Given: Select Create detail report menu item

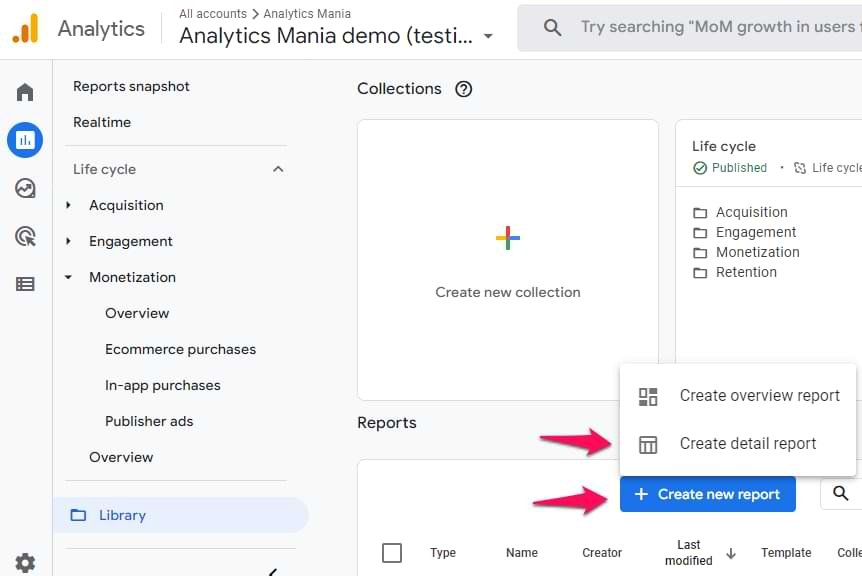Looking at the screenshot, I should coord(738,444).
